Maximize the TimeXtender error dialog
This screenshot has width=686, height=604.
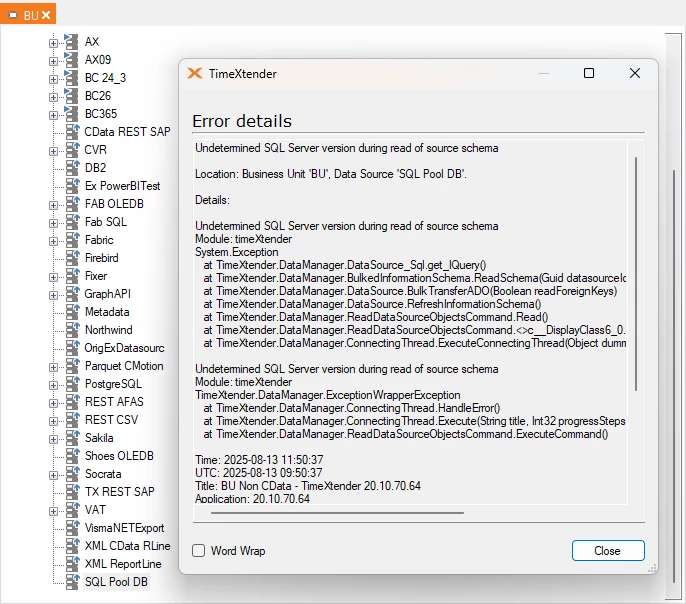tap(589, 73)
